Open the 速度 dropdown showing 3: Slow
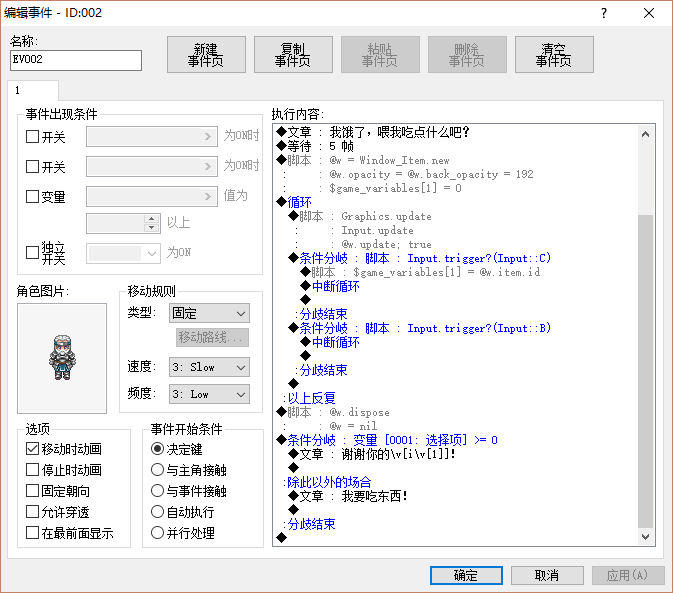 [209, 367]
